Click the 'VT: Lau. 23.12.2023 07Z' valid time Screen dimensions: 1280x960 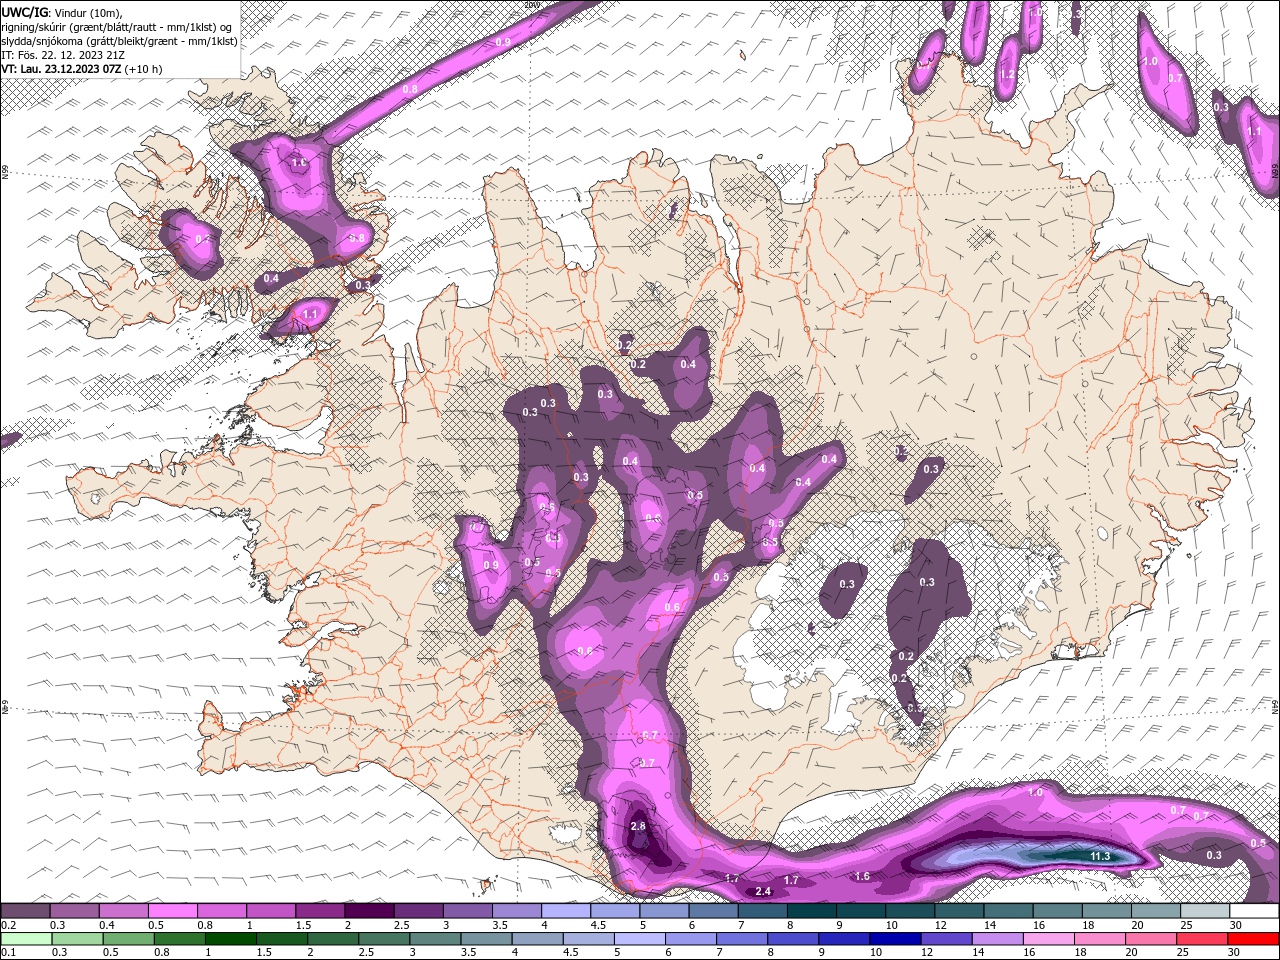pos(61,69)
